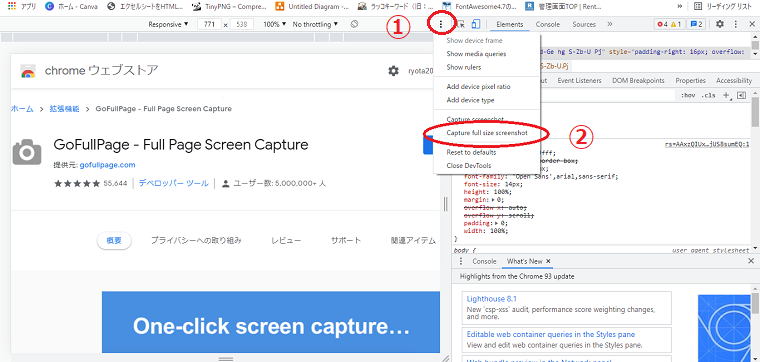Open errors and warnings counter badge
The height and width of the screenshot is (362, 760).
(669, 24)
